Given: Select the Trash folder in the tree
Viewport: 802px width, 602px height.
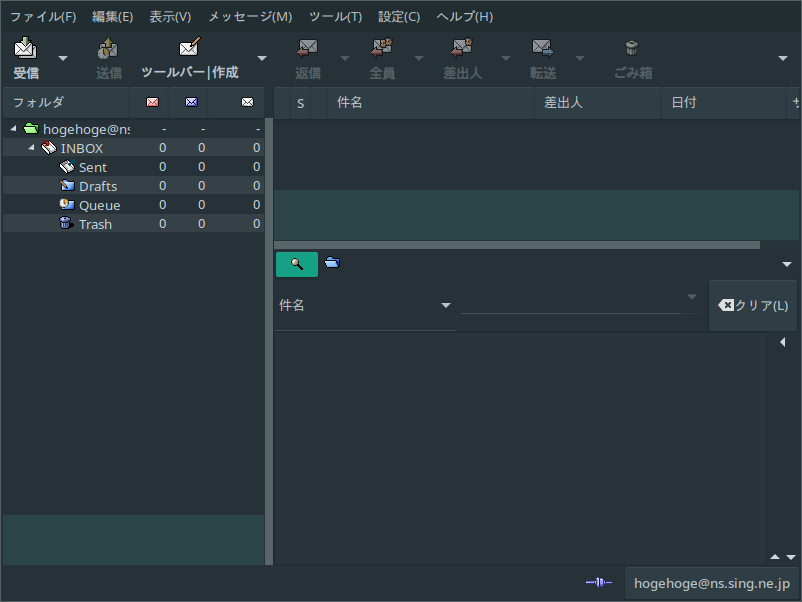Looking at the screenshot, I should point(95,224).
